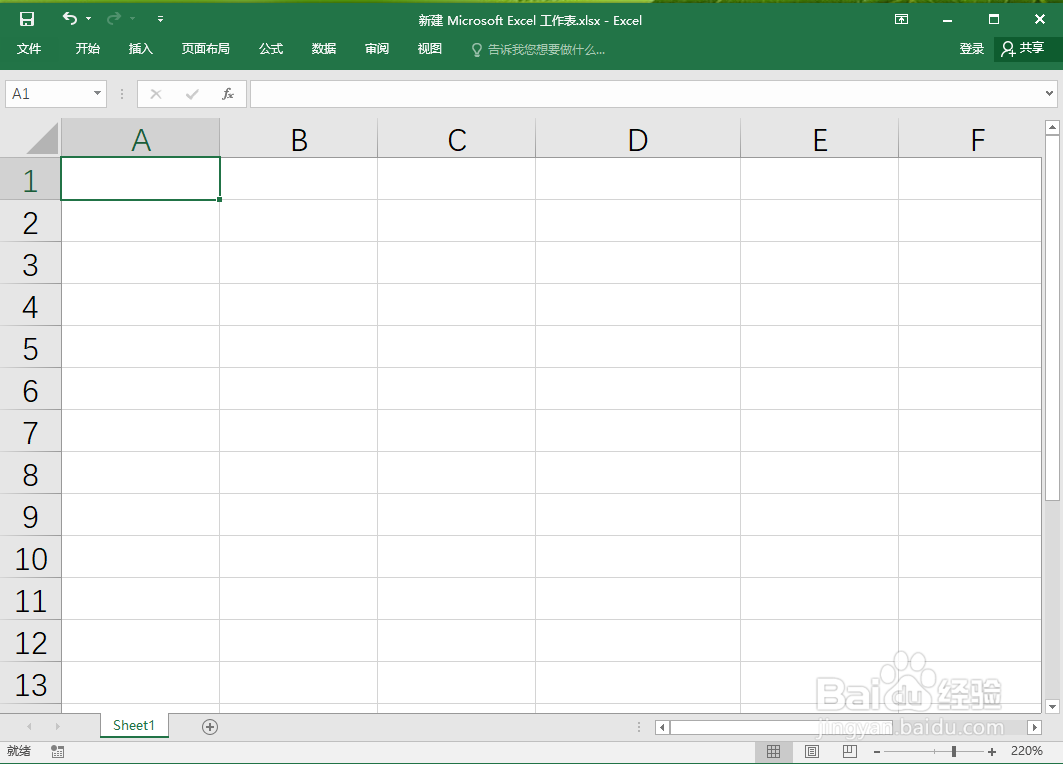Switch to the 数据 ribbon tab

(x=324, y=49)
